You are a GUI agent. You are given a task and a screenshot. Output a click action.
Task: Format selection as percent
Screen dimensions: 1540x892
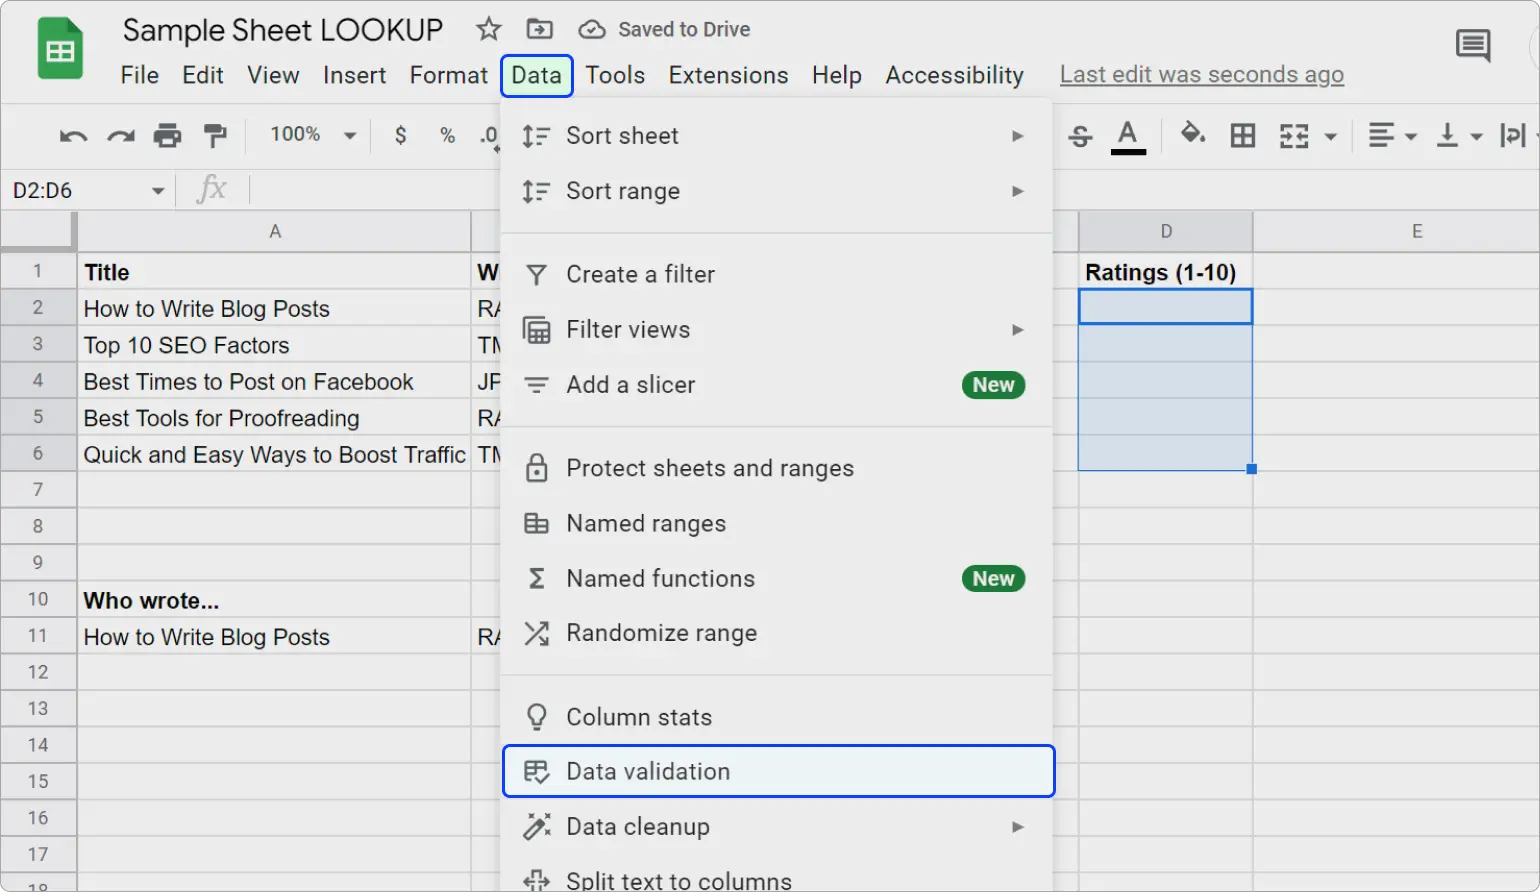(447, 136)
